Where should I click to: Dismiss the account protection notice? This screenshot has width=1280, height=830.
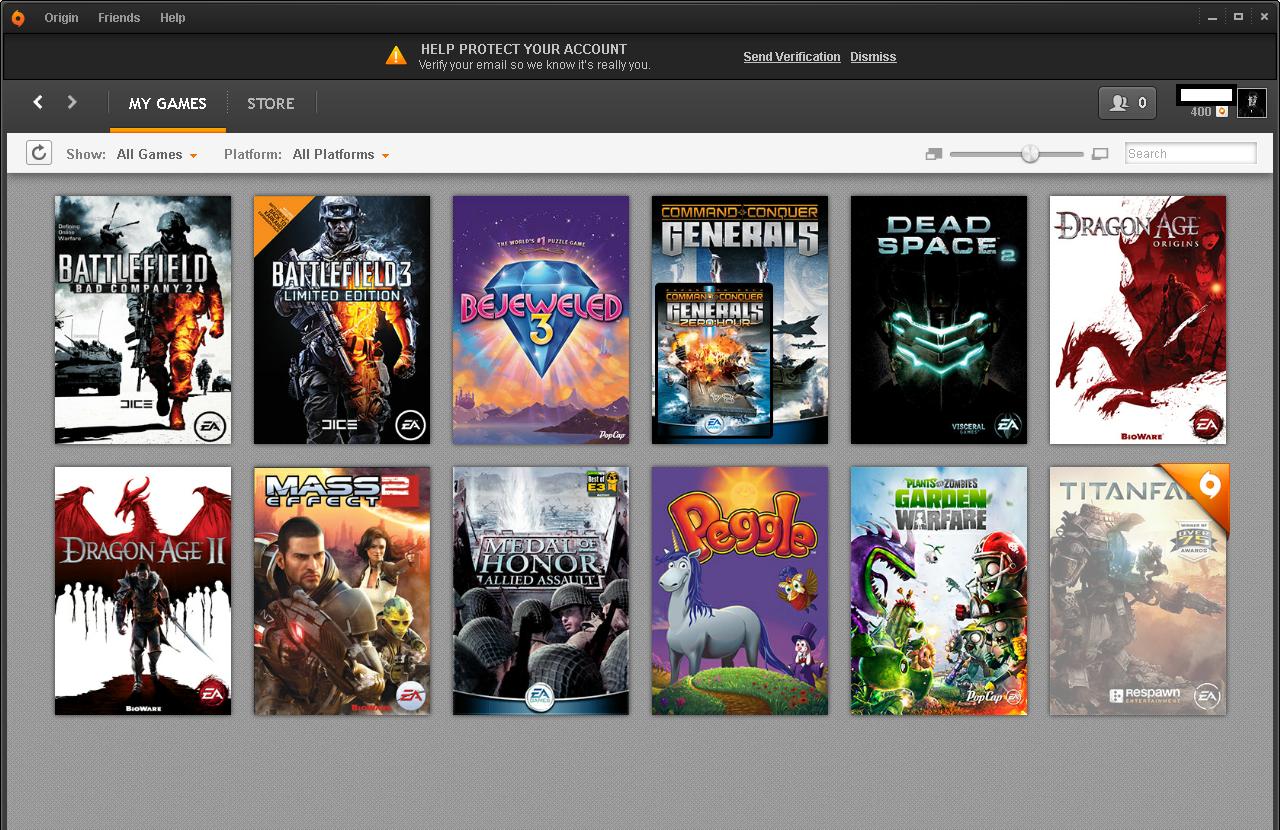(x=873, y=57)
